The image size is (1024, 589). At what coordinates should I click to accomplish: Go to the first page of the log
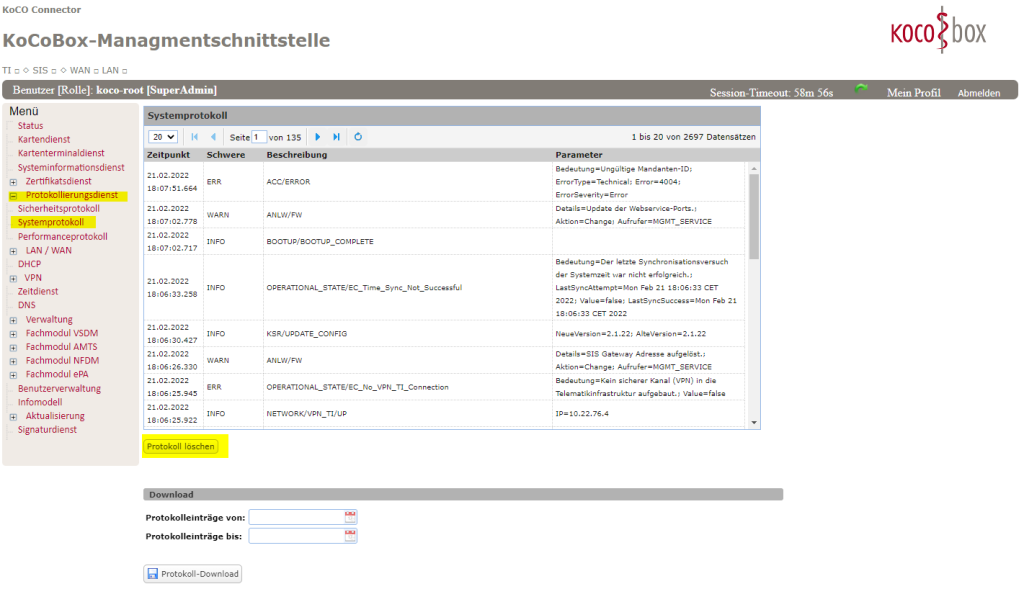(195, 136)
